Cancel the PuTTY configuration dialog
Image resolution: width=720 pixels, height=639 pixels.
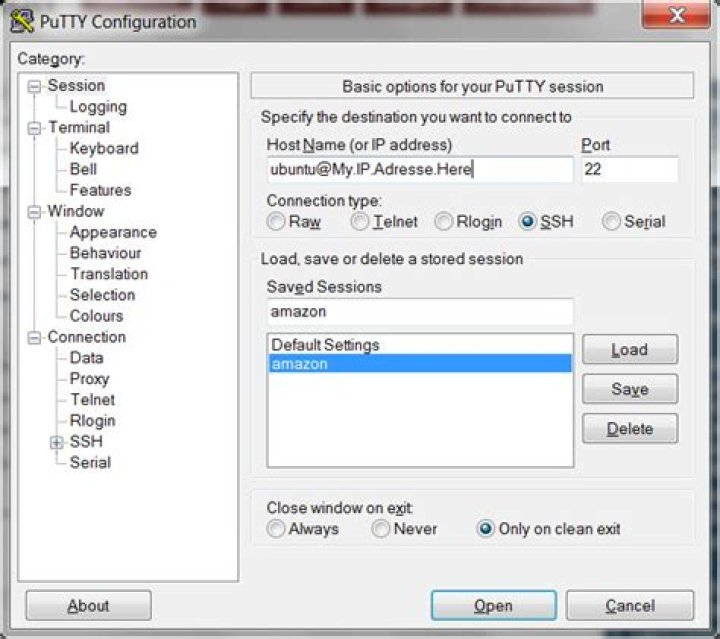pyautogui.click(x=630, y=606)
